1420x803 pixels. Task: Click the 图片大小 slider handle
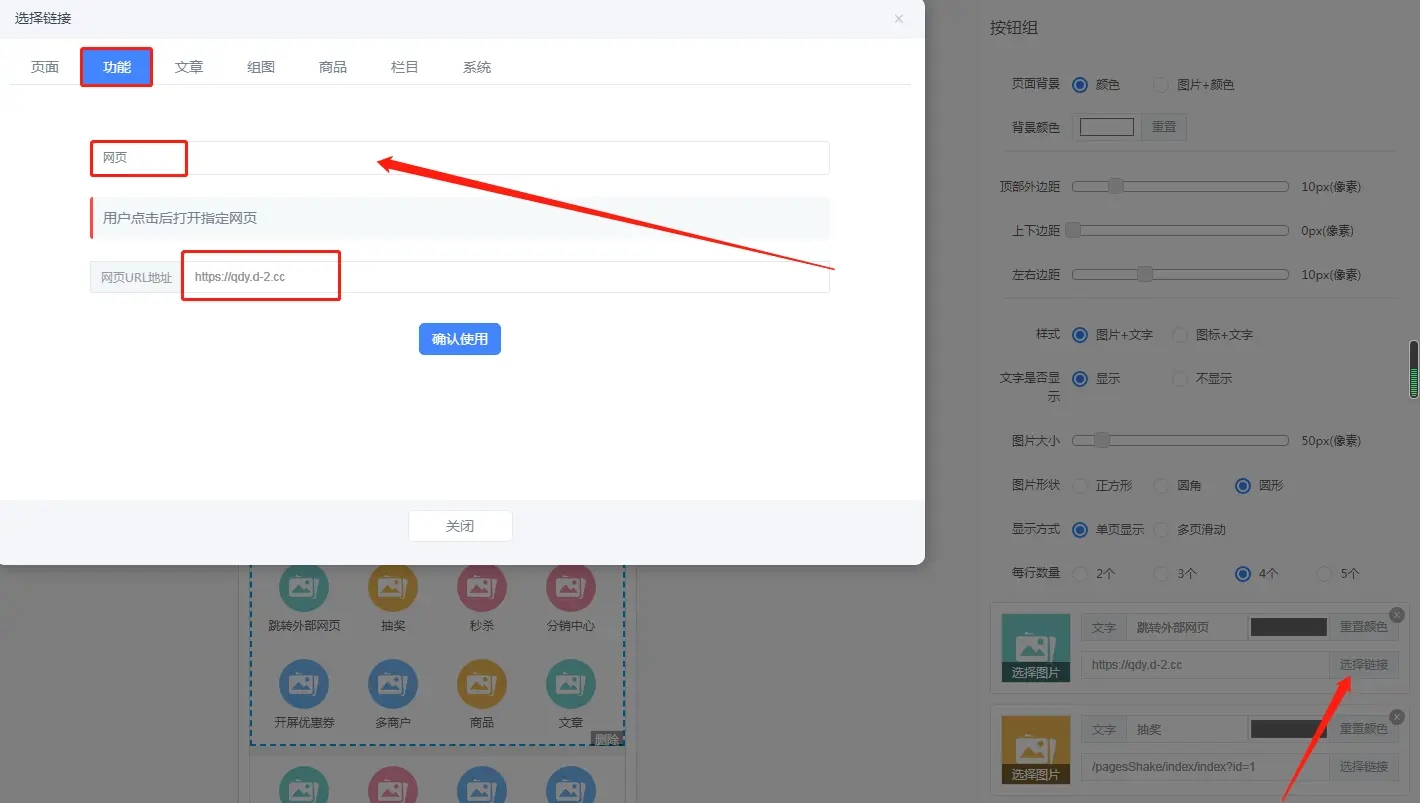1102,440
